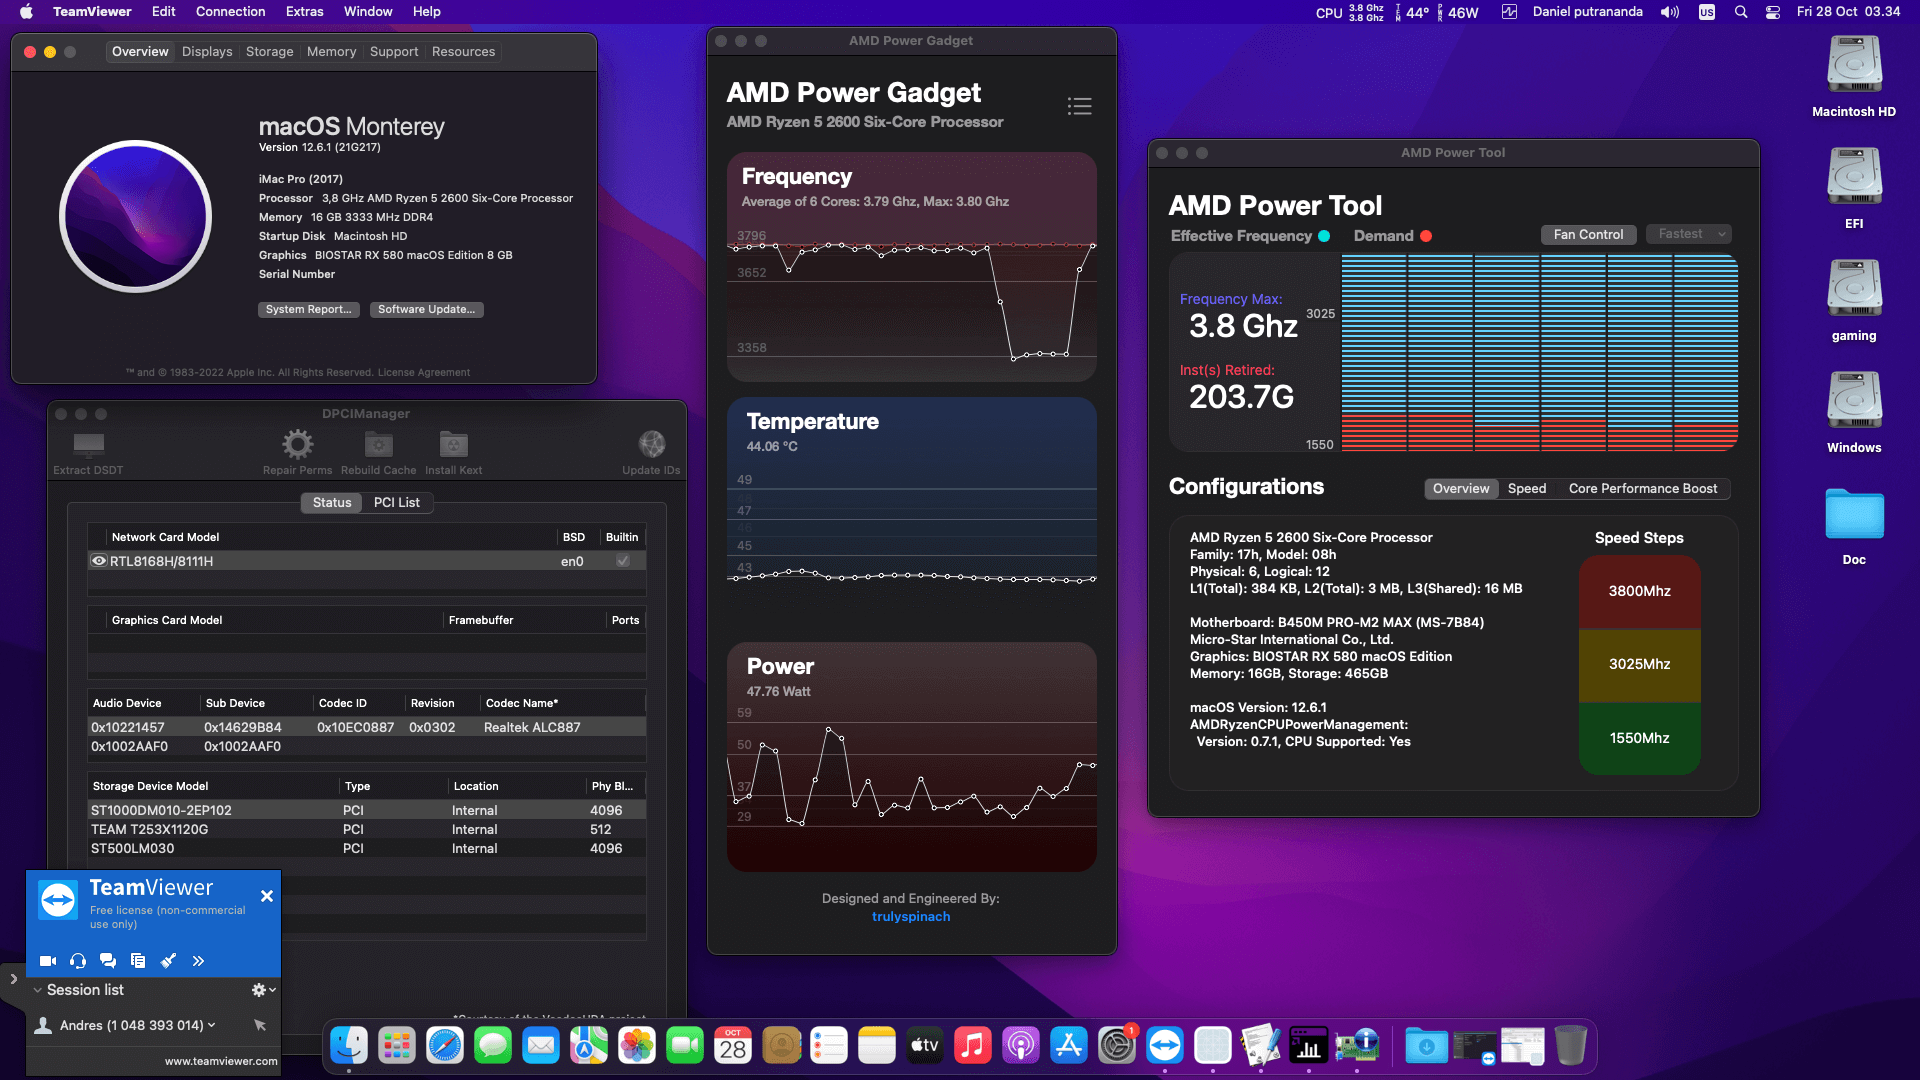Launch Safari from the Dock
This screenshot has height=1080, width=1920.
click(445, 1046)
